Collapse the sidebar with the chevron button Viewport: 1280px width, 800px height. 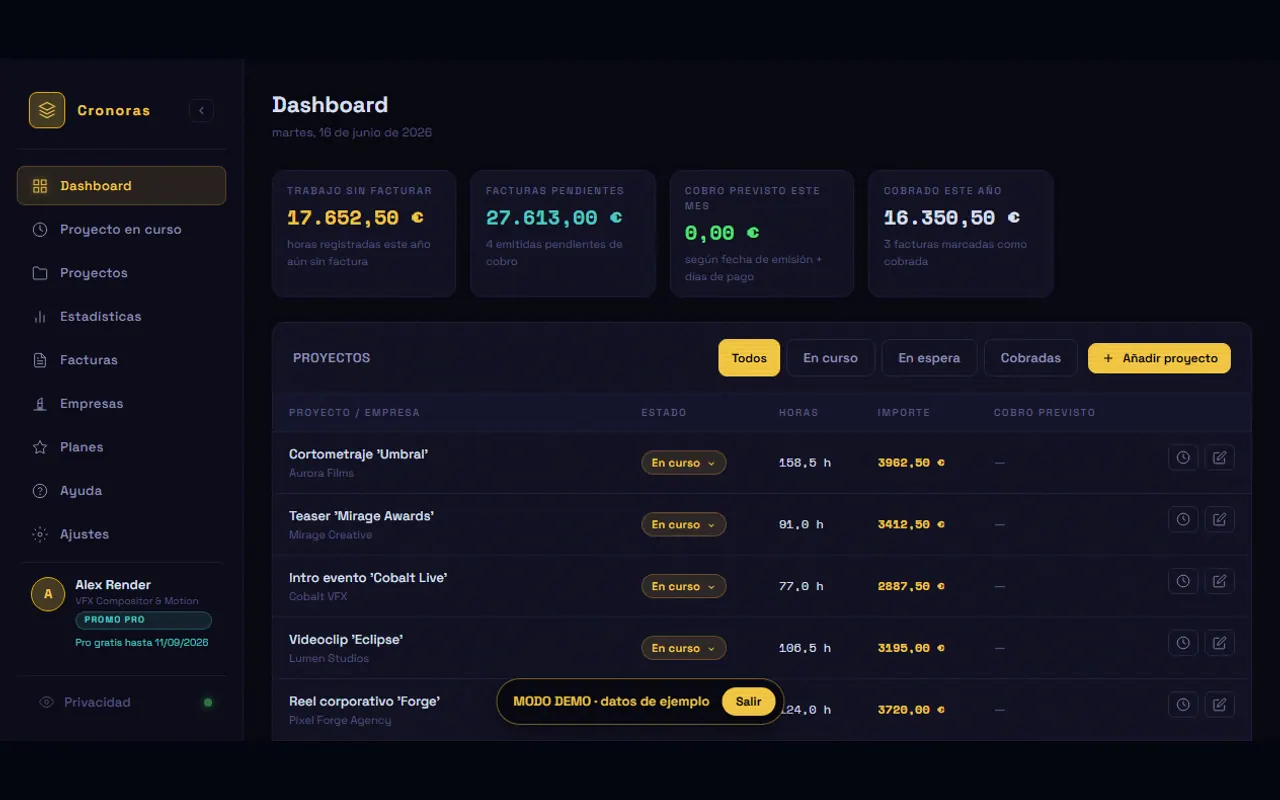click(201, 110)
